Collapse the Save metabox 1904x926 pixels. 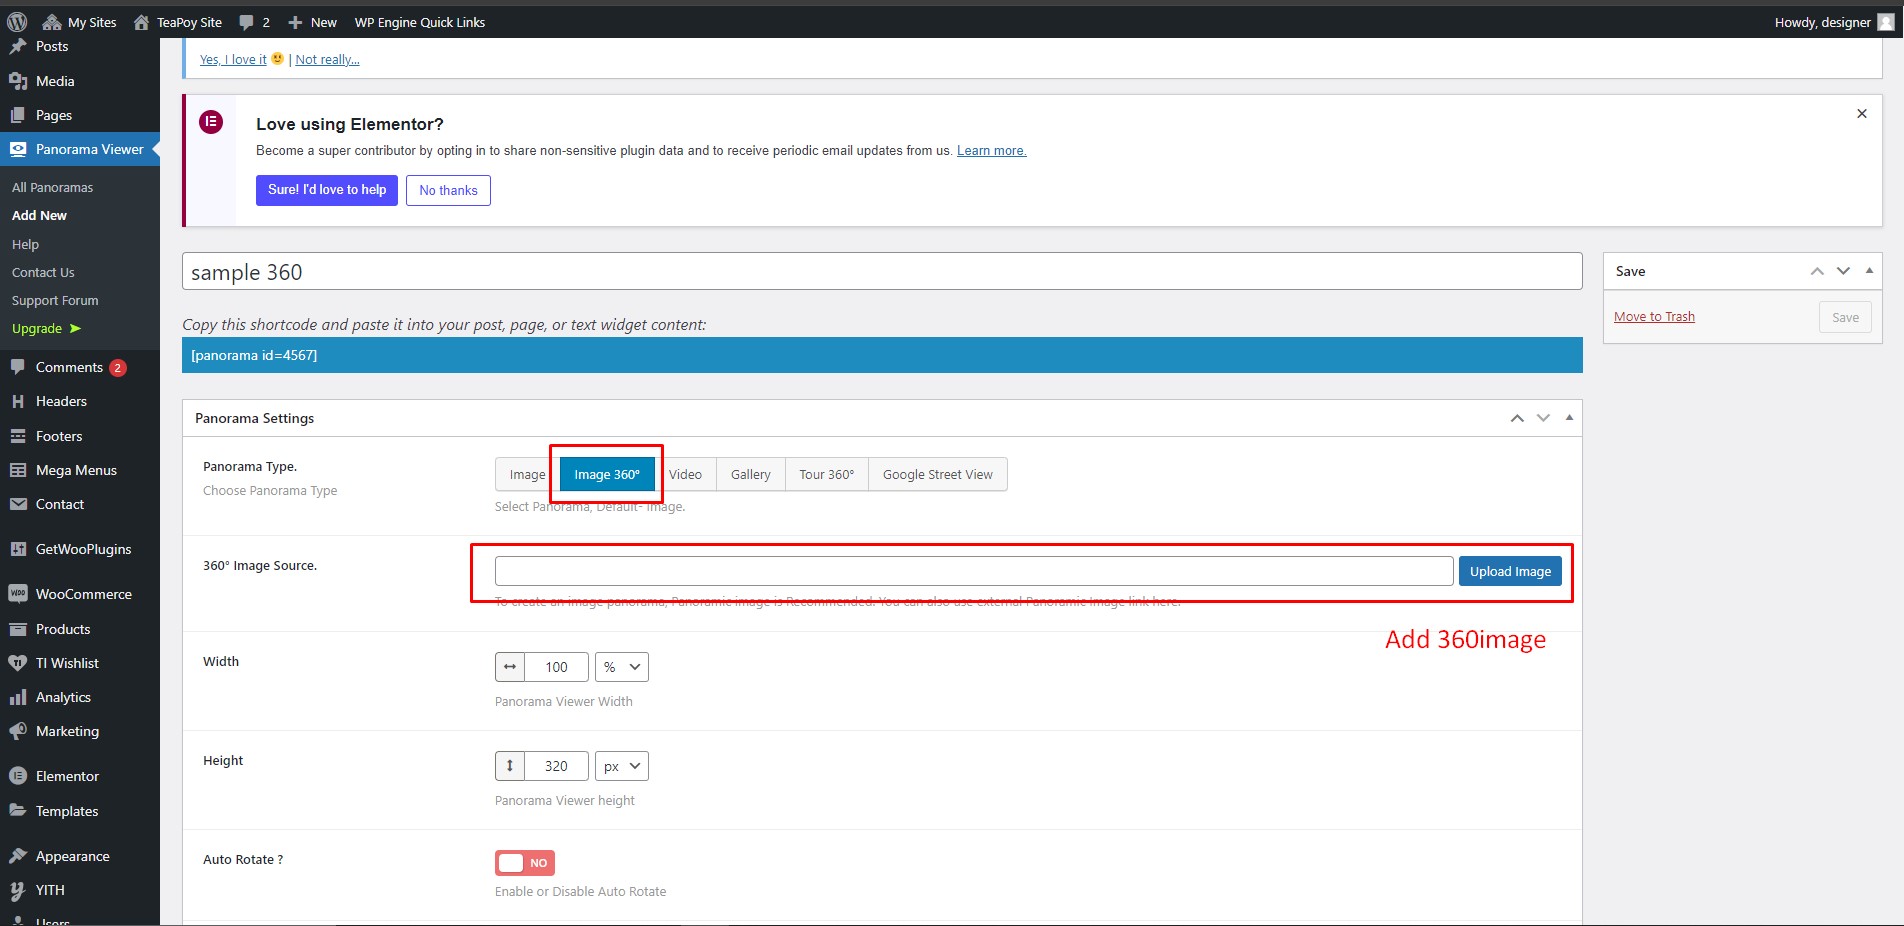(x=1869, y=270)
